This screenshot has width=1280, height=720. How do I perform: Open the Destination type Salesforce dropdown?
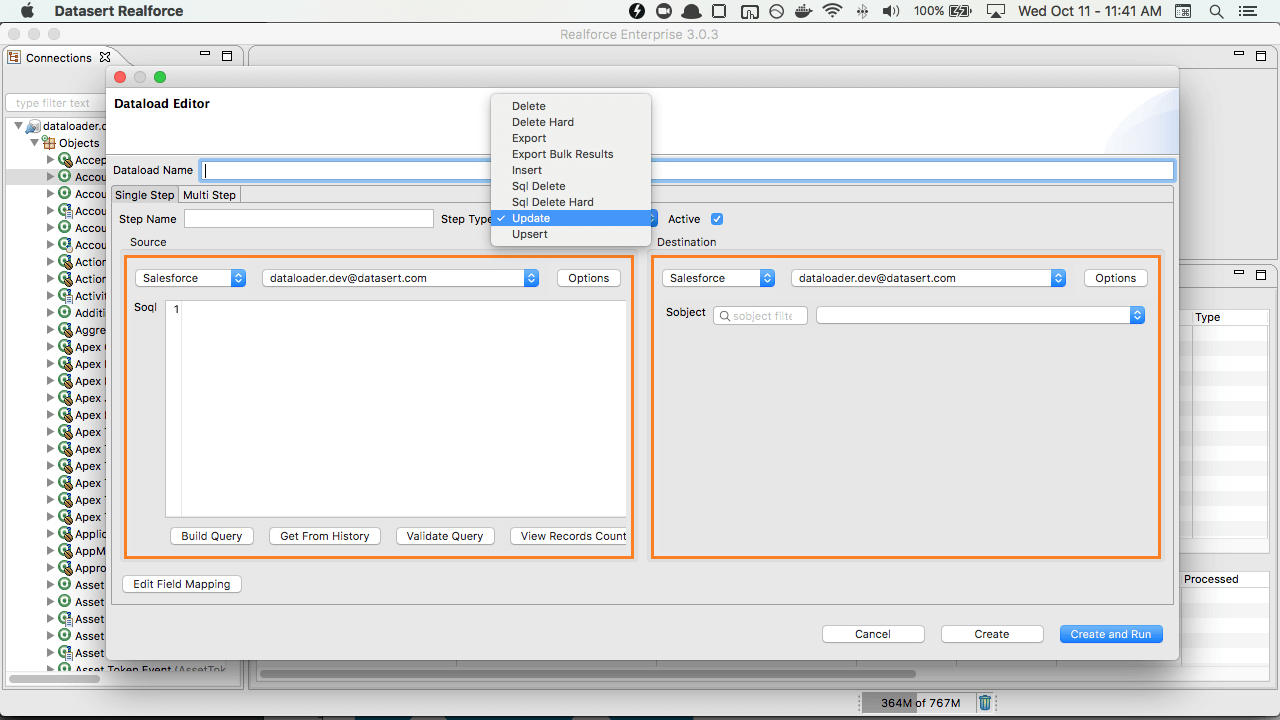pyautogui.click(x=718, y=278)
